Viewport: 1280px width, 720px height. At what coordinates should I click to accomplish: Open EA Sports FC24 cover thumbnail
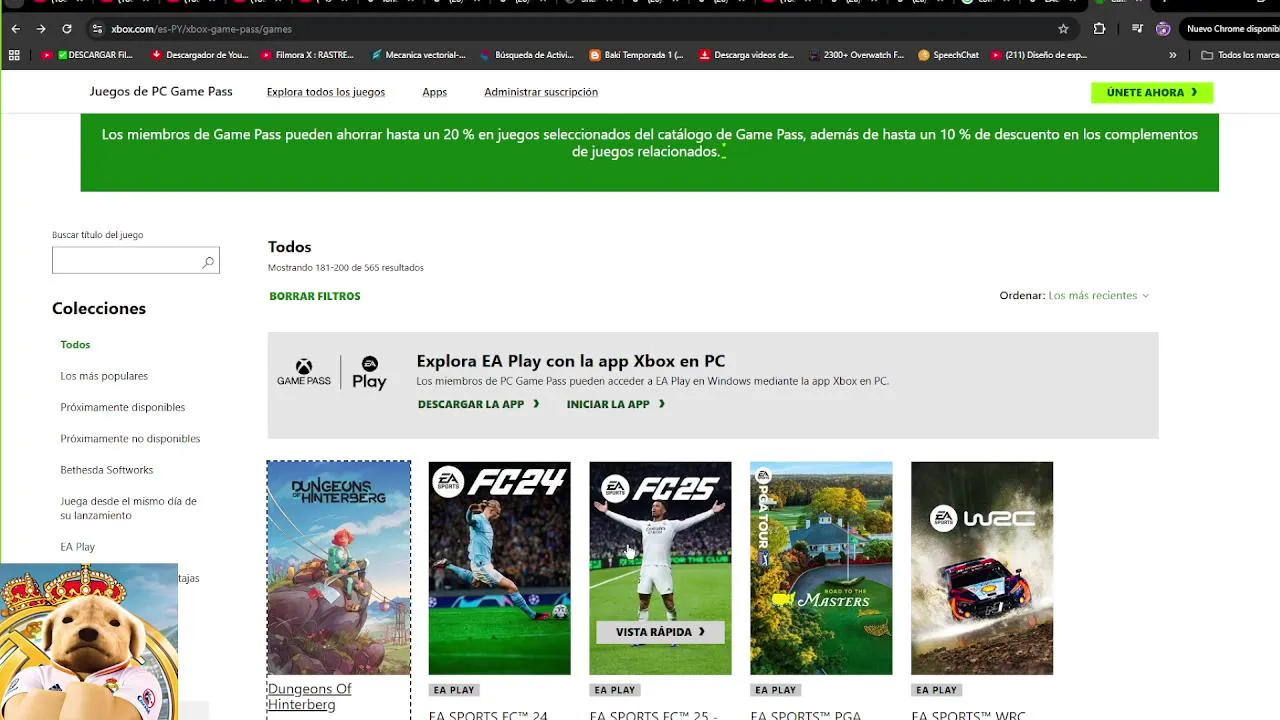point(499,568)
